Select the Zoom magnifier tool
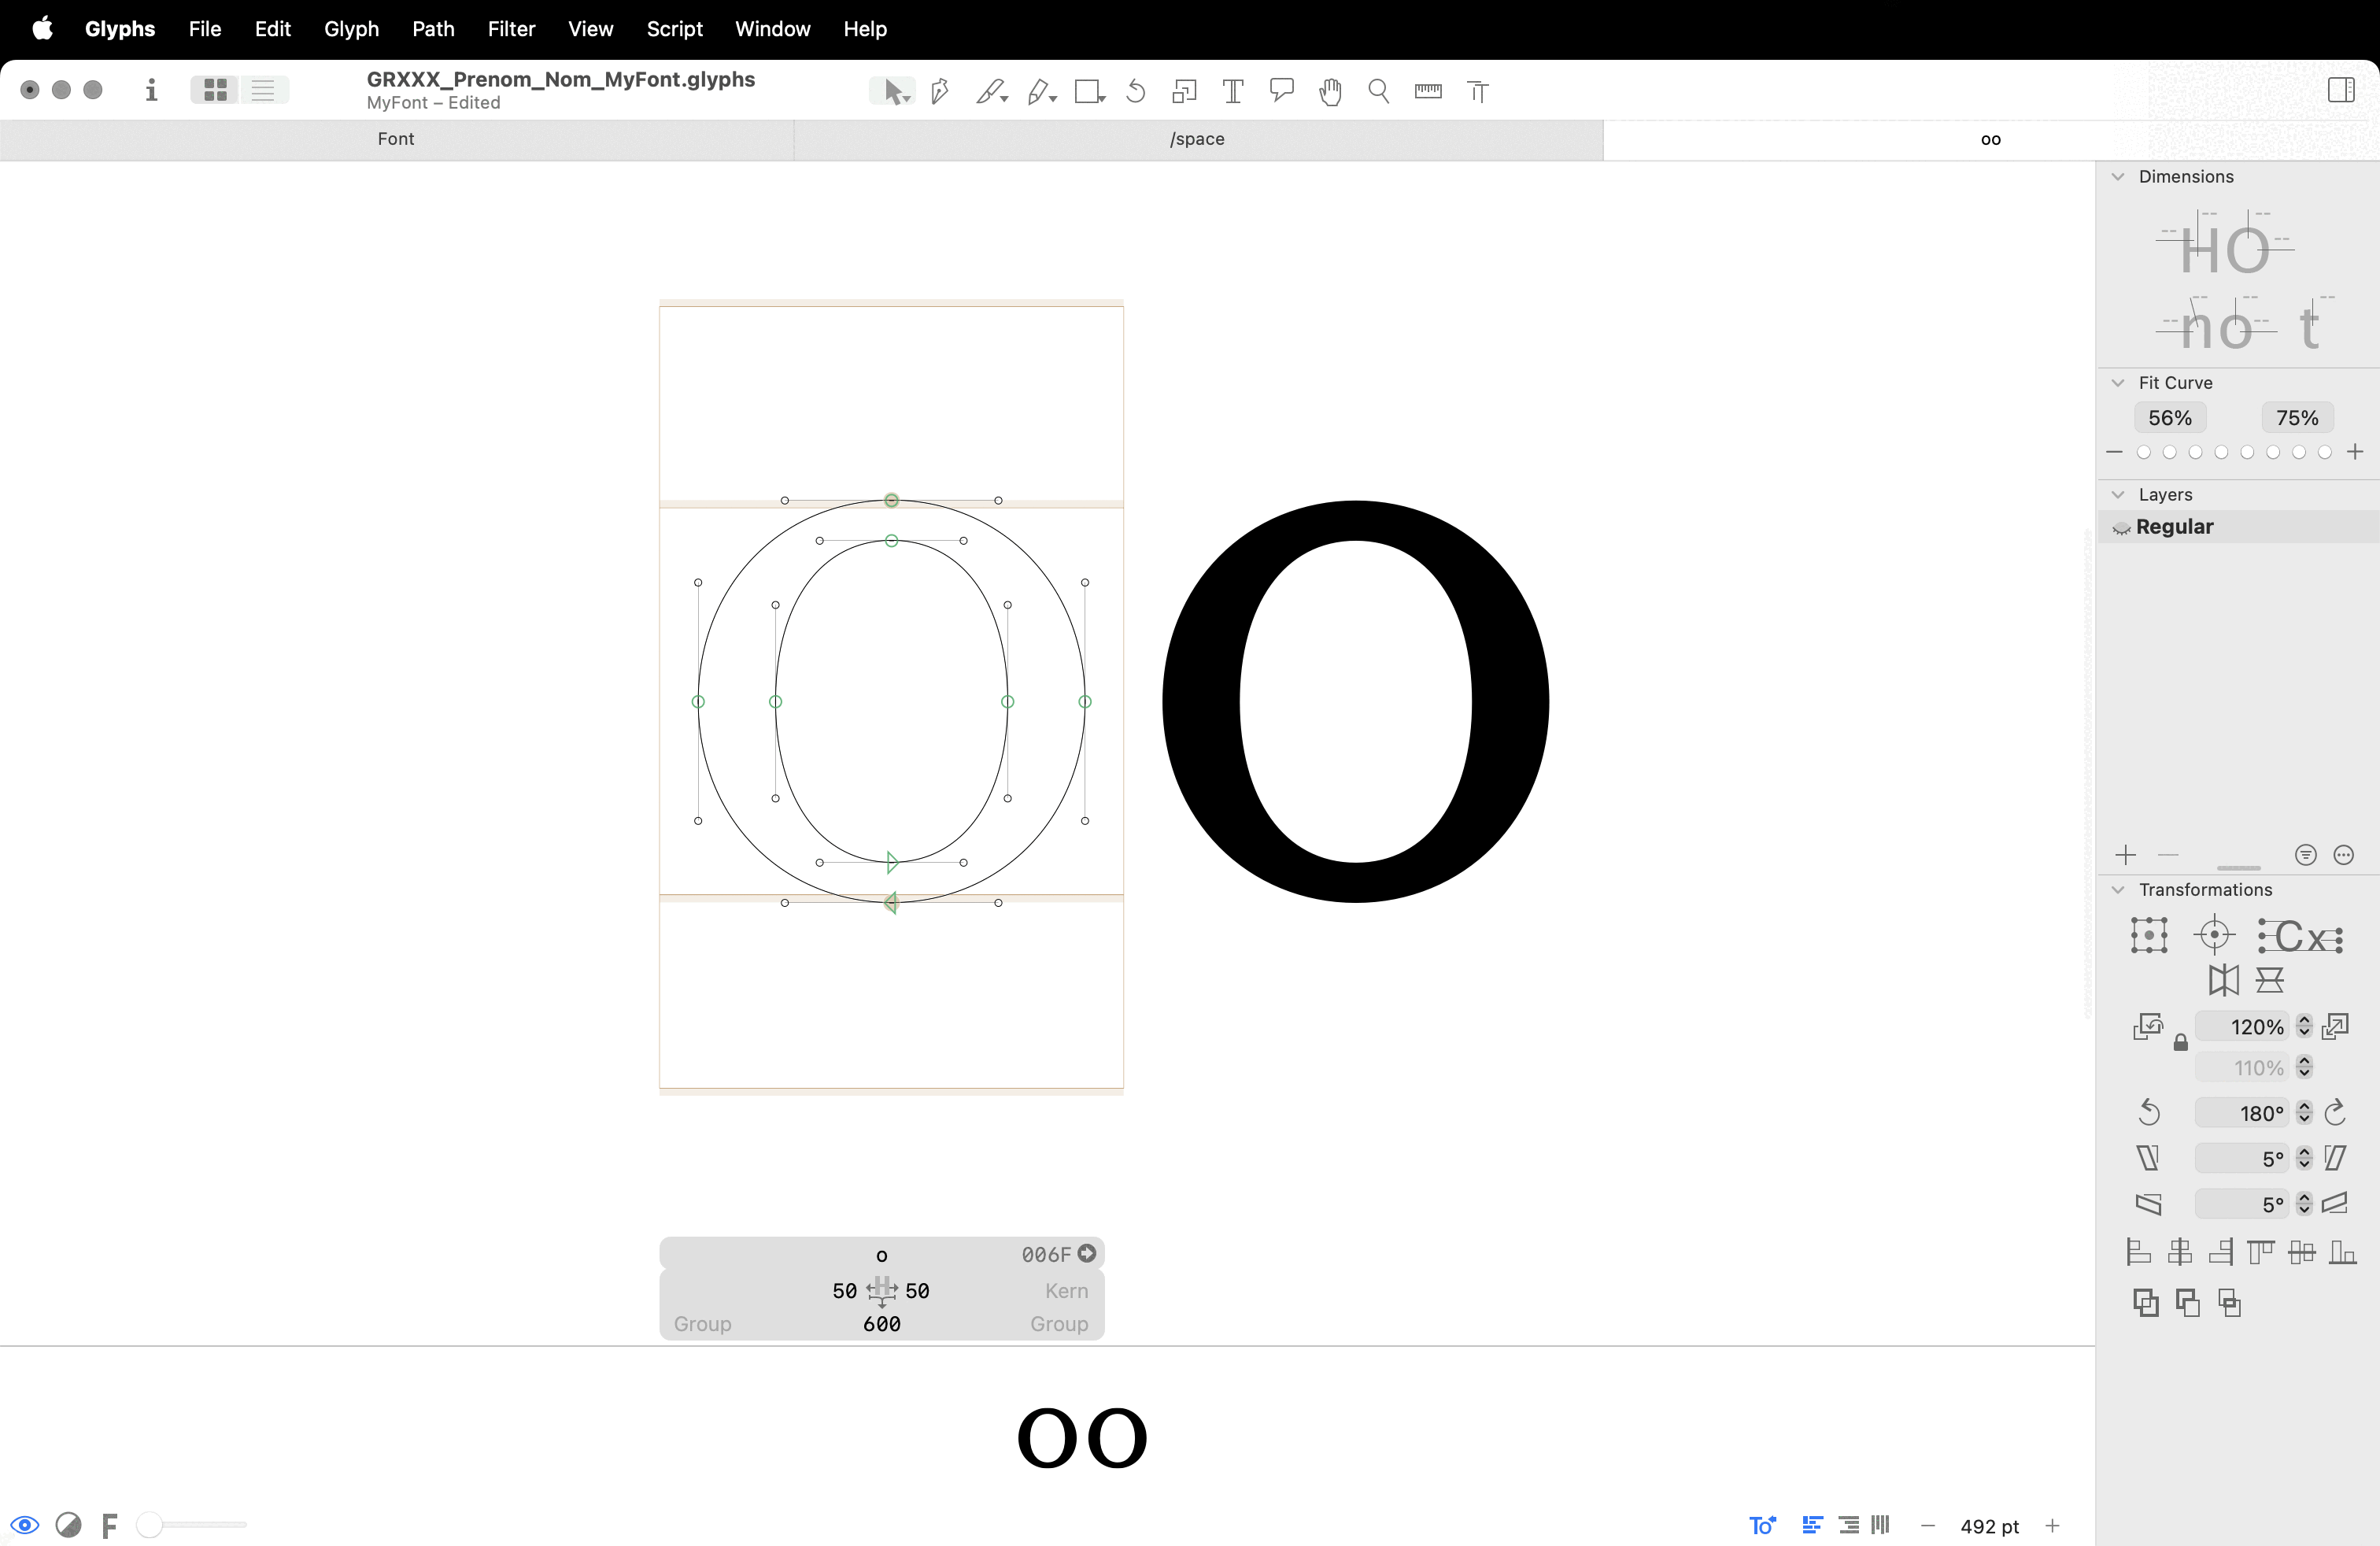2380x1546 pixels. click(x=1378, y=91)
